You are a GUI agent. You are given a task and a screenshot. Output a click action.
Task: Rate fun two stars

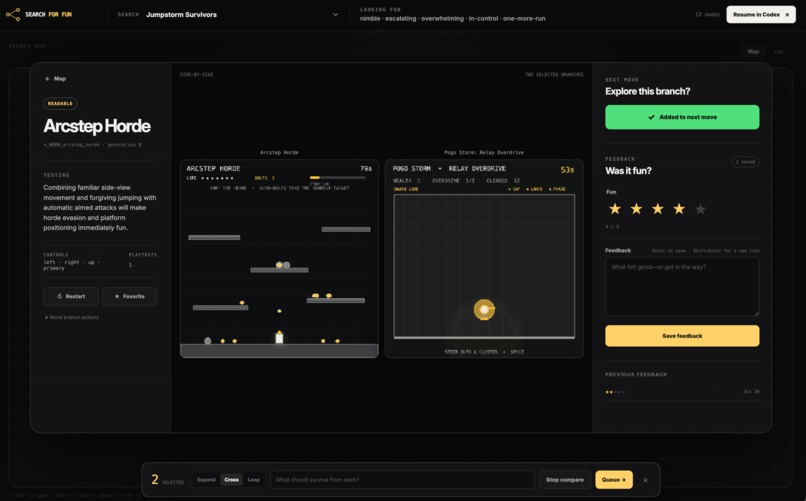pyautogui.click(x=636, y=209)
